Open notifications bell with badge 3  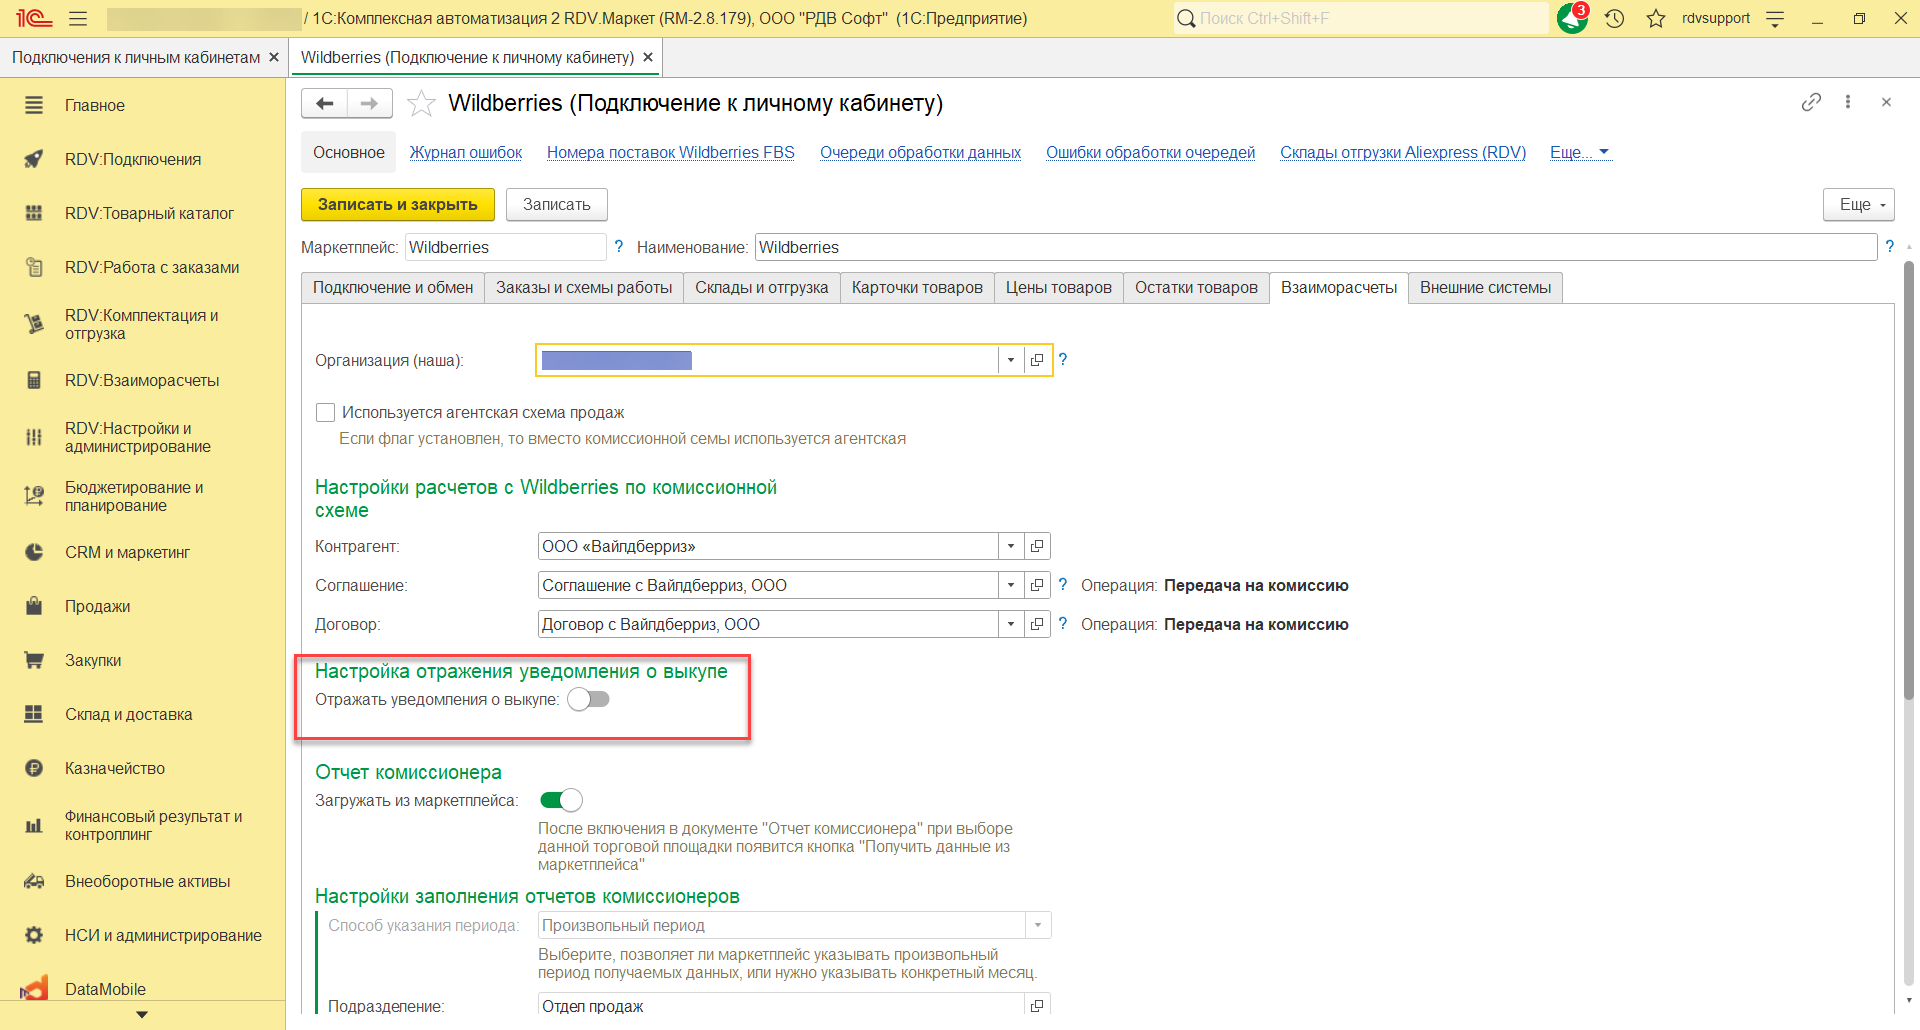(1573, 18)
